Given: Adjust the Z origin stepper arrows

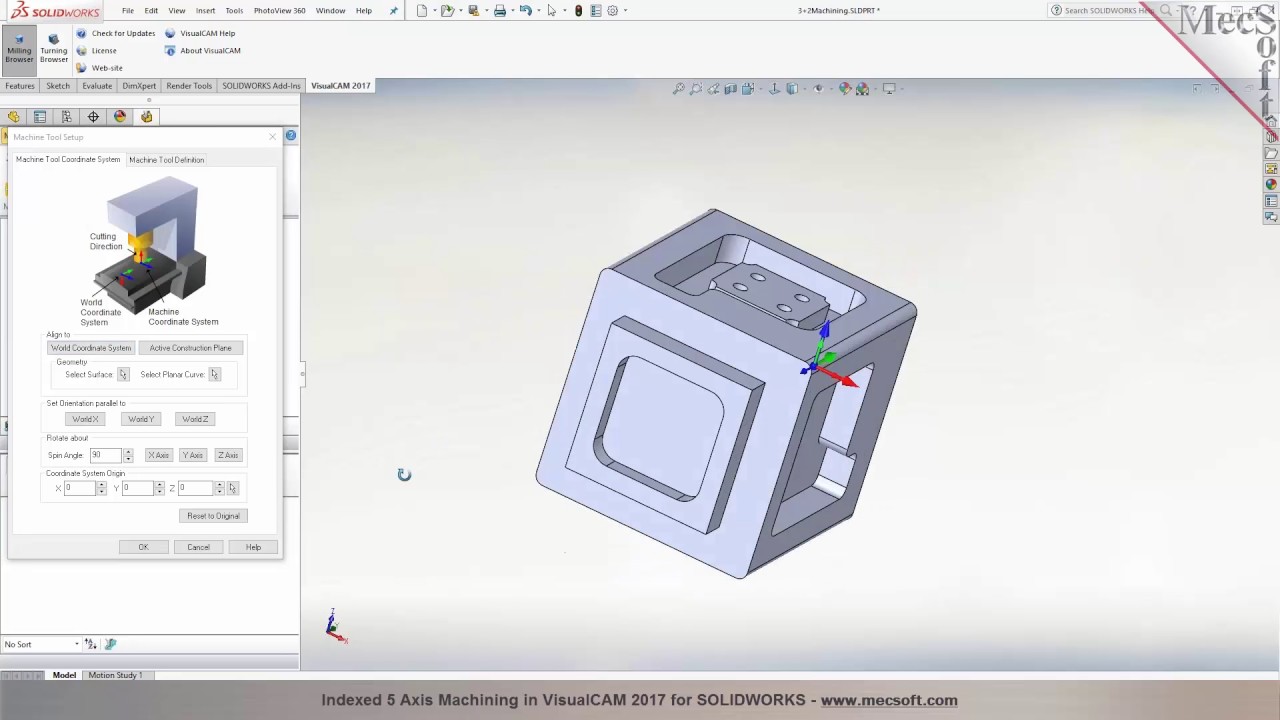Looking at the screenshot, I should (219, 488).
